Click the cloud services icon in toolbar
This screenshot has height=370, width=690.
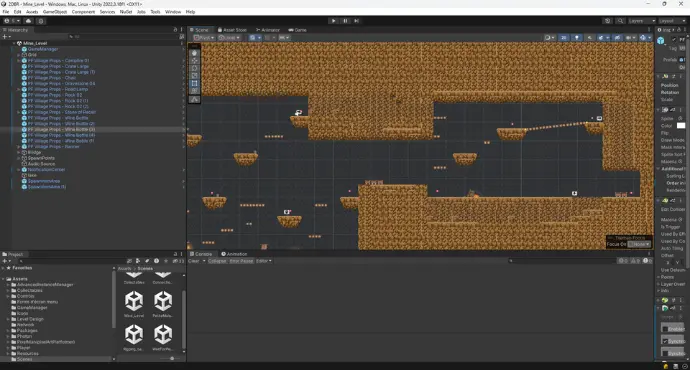pyautogui.click(x=29, y=21)
